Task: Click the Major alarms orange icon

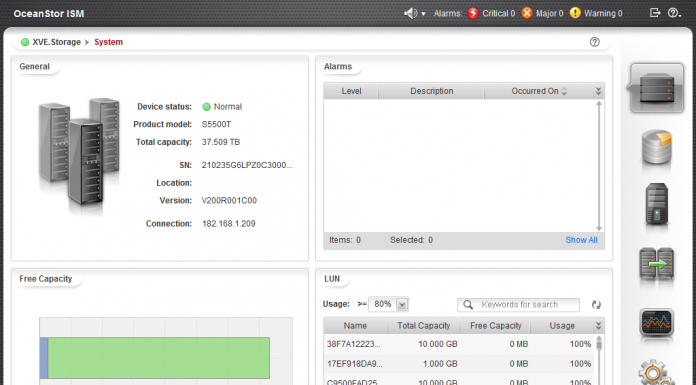Action: pyautogui.click(x=527, y=13)
